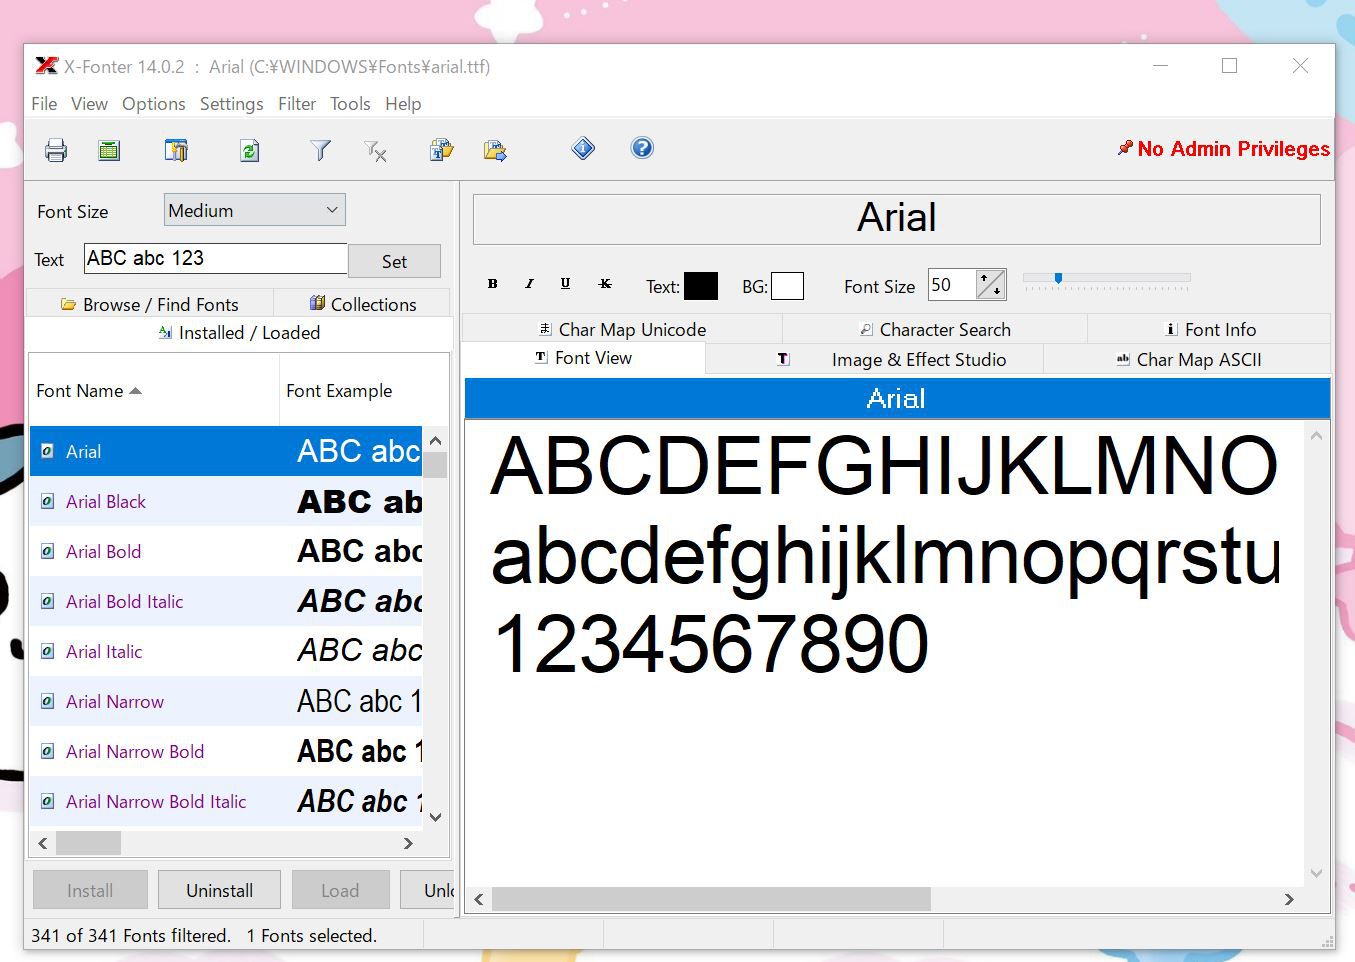Pick the Text color black swatch
Viewport: 1355px width, 962px height.
coord(701,286)
